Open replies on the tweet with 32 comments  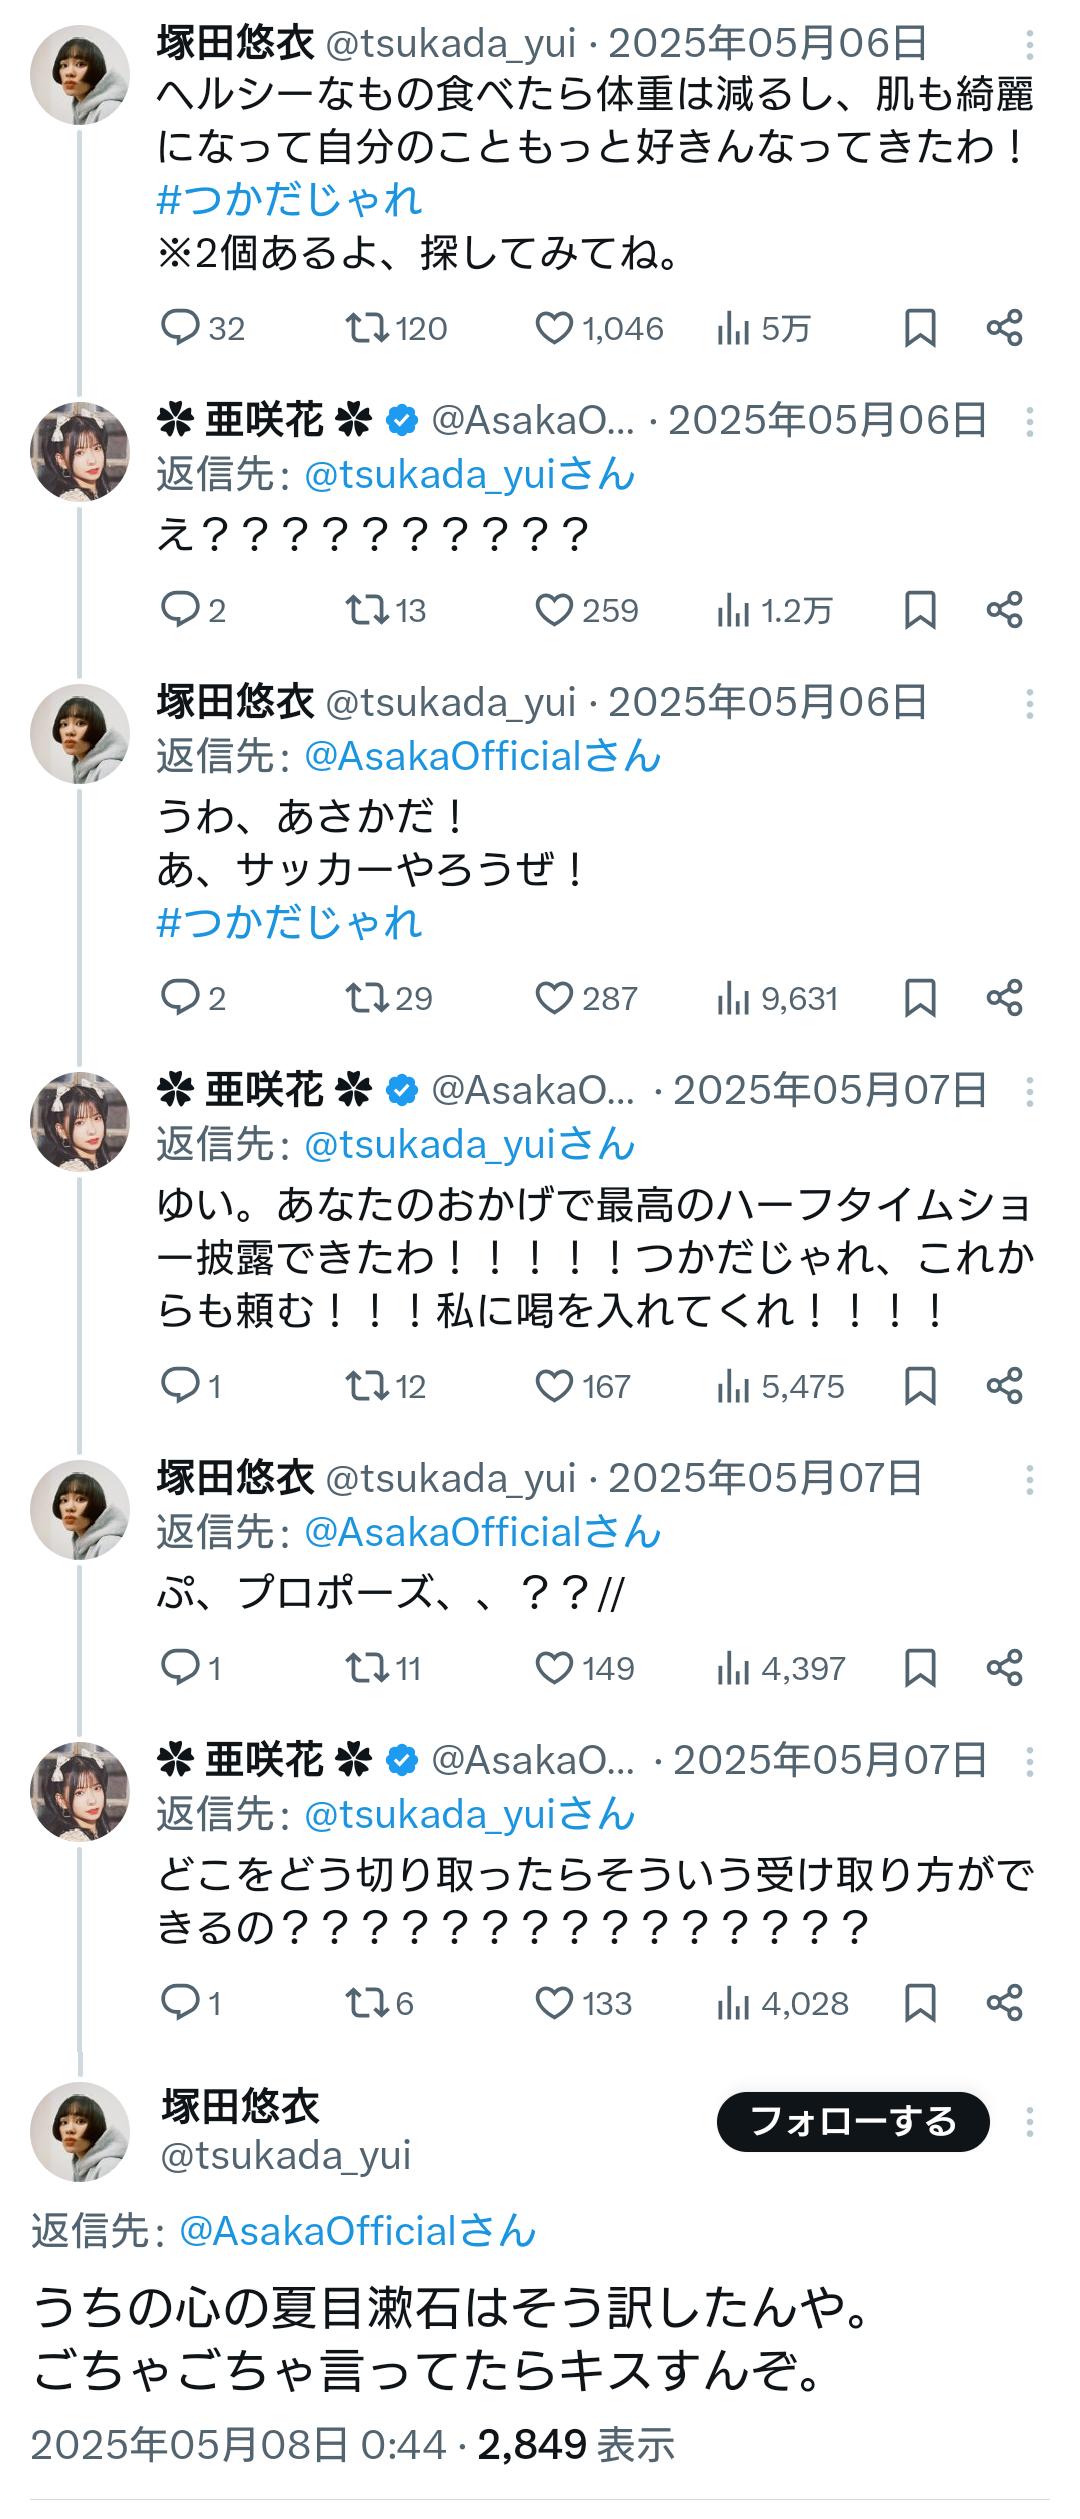(x=181, y=328)
